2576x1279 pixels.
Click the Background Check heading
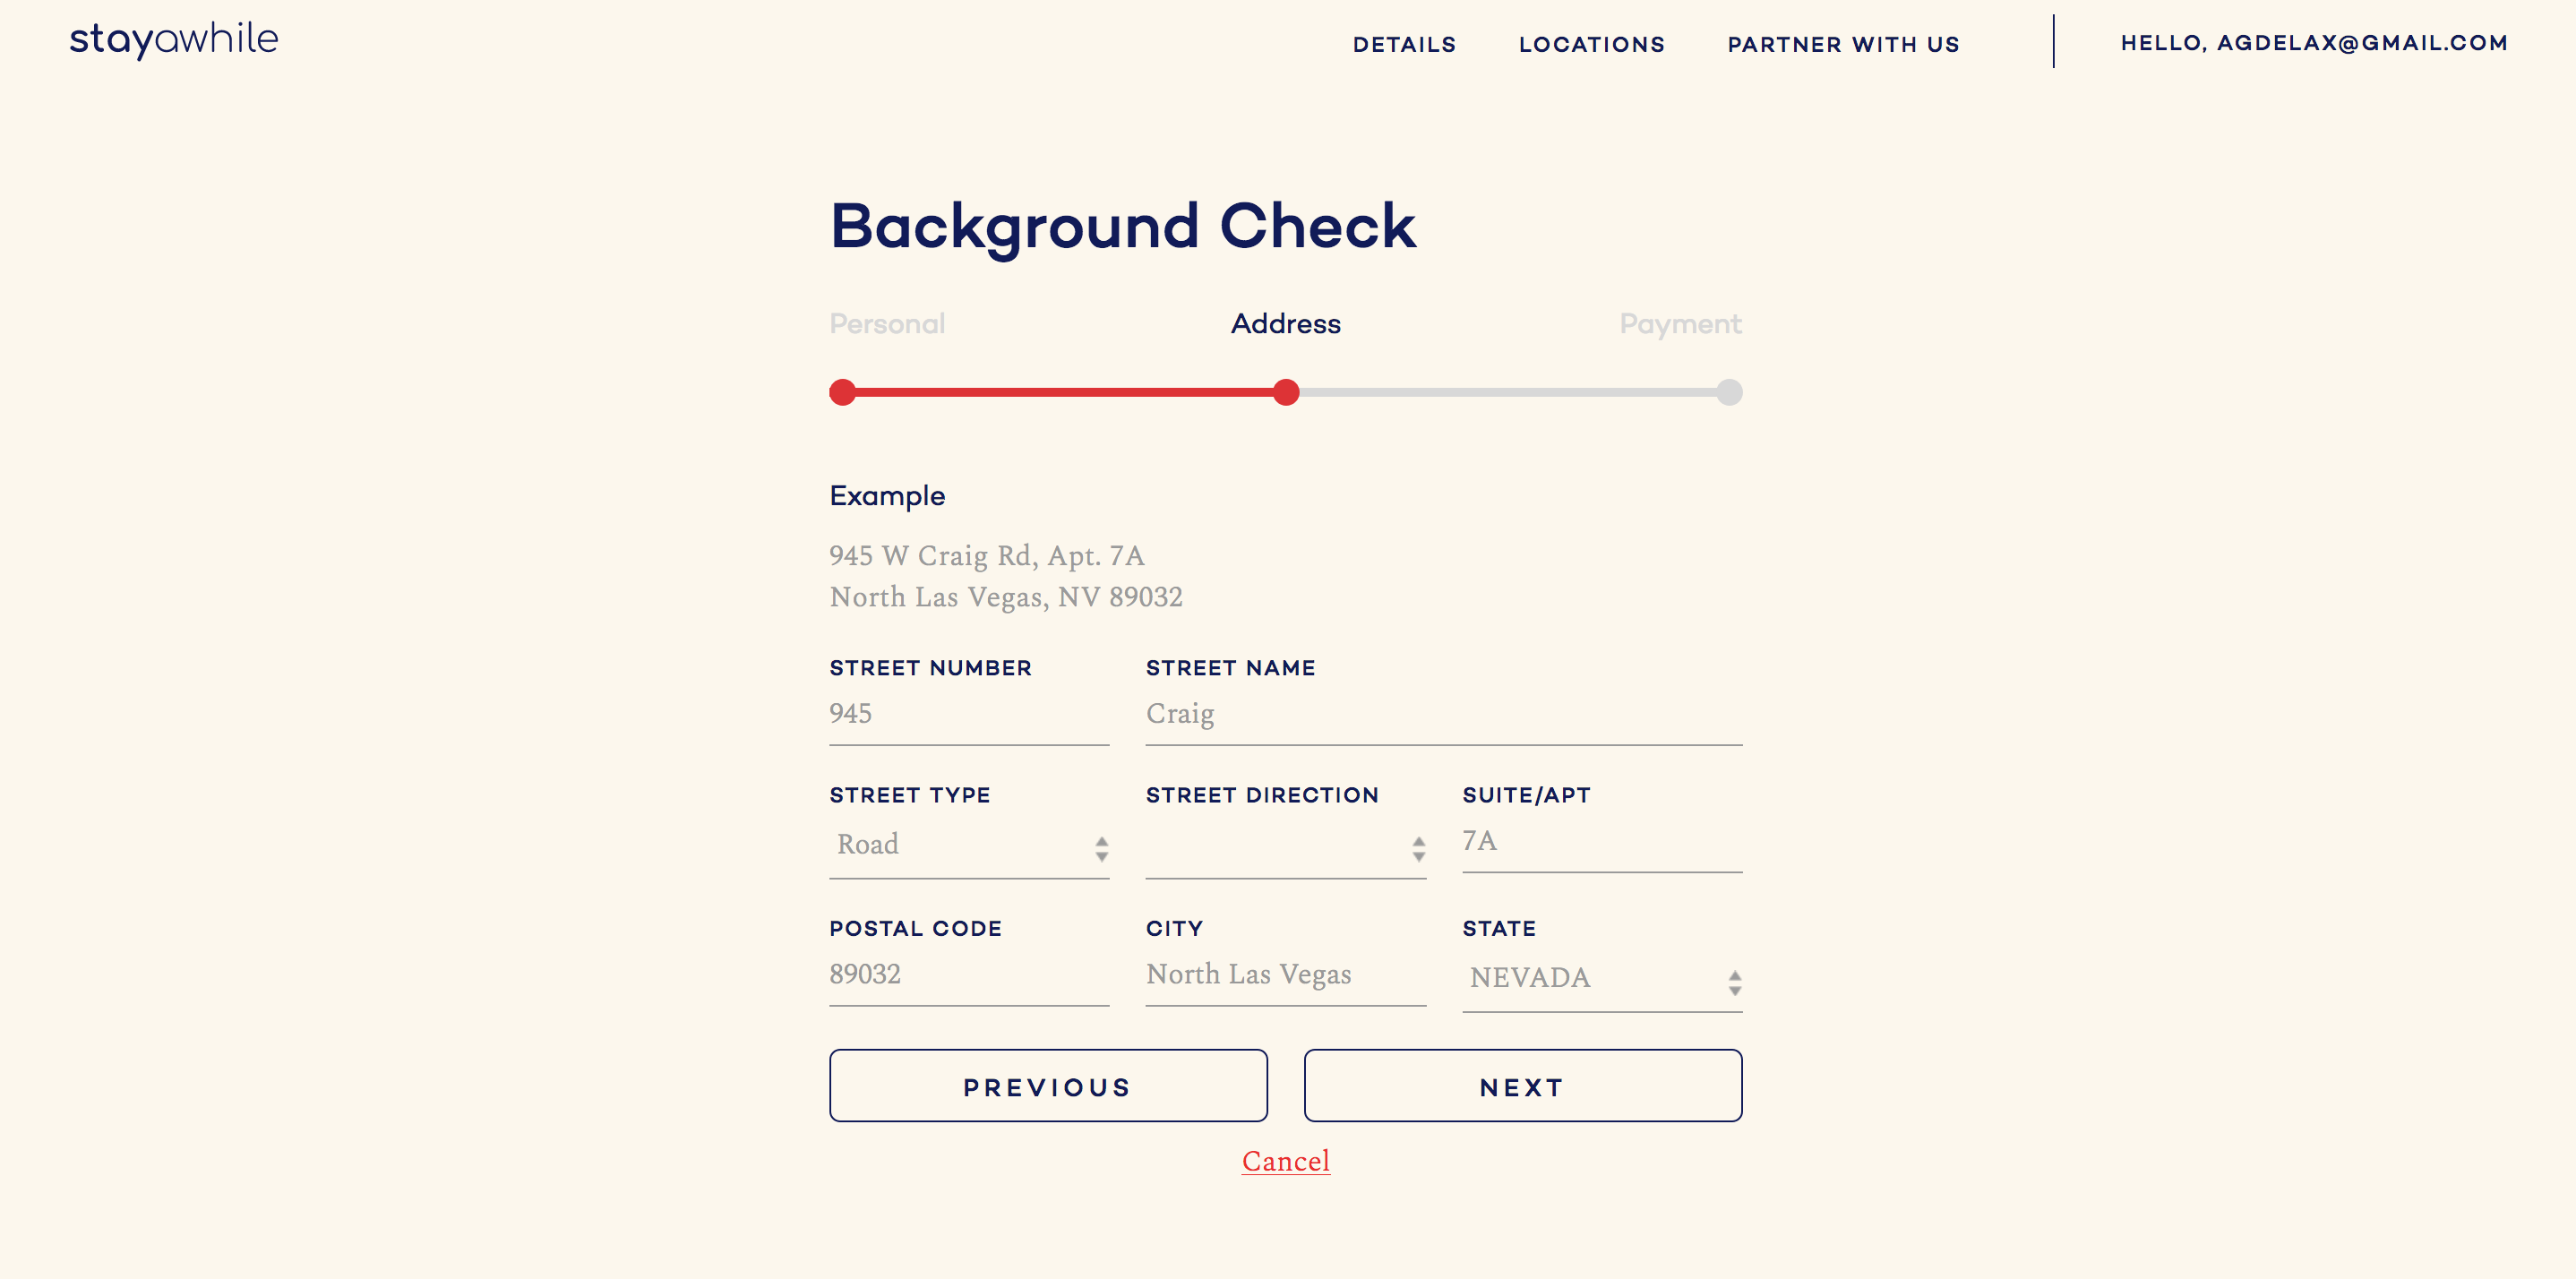[1123, 228]
